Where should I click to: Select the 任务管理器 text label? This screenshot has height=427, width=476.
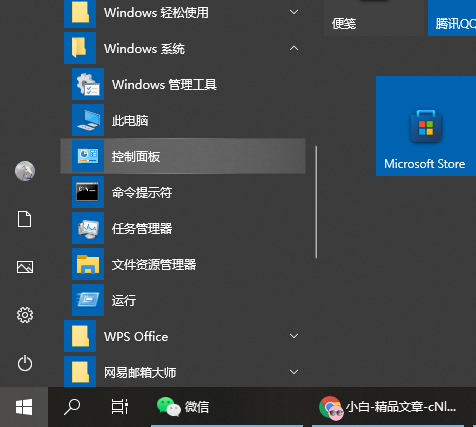(x=142, y=229)
